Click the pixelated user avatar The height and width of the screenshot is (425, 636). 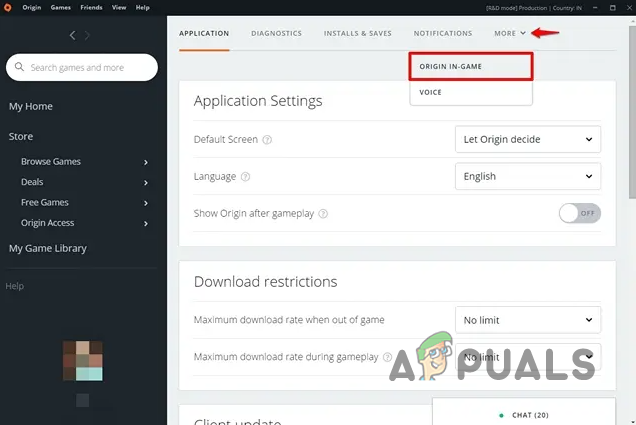point(83,361)
